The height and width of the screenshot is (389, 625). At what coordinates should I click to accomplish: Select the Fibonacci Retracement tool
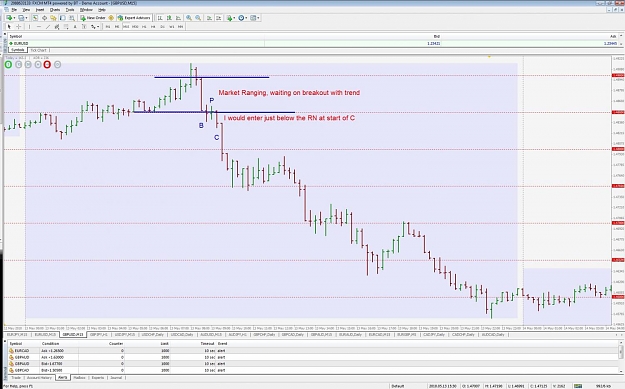click(x=66, y=27)
